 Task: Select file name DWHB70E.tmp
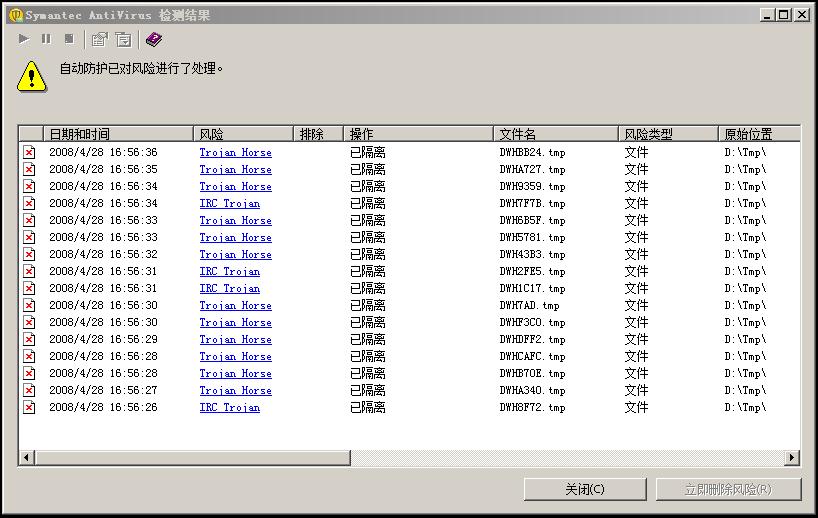(533, 374)
